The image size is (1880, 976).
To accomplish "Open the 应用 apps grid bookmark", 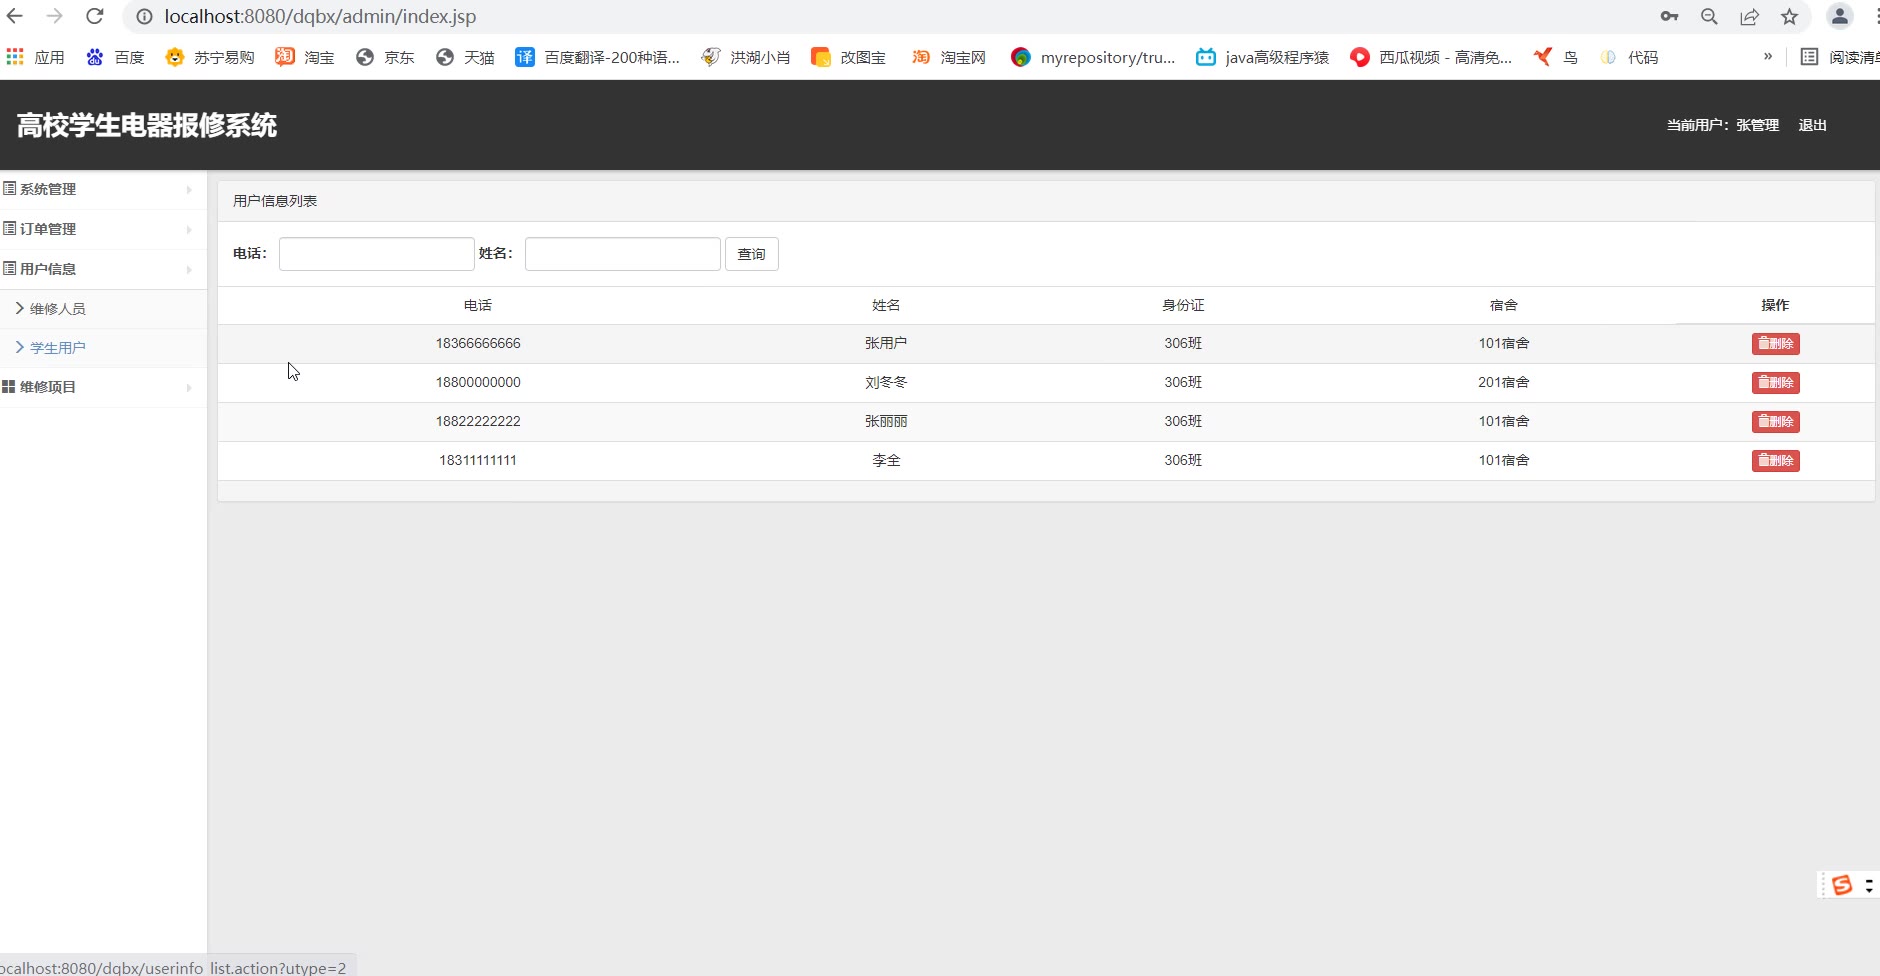I will point(35,57).
